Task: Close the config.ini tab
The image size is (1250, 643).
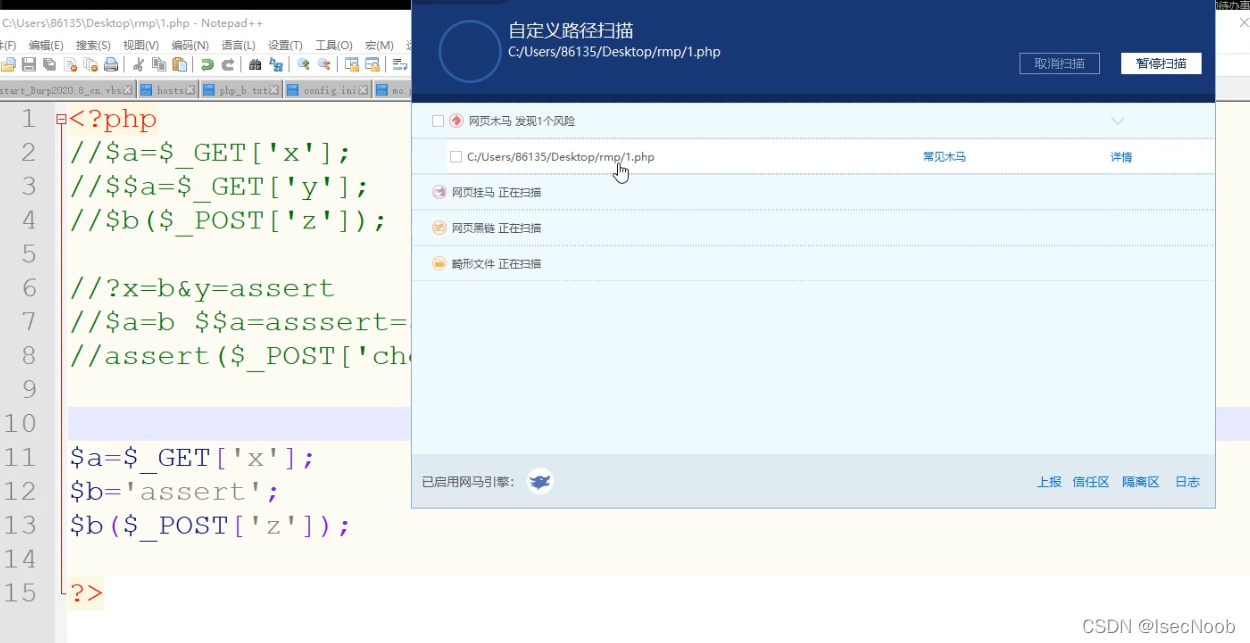Action: click(363, 90)
